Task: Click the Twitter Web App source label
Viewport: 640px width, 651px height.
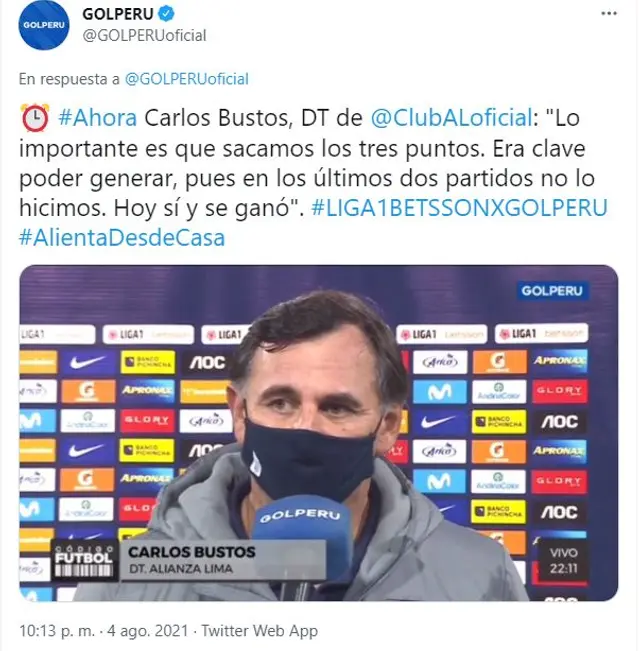Action: click(259, 631)
